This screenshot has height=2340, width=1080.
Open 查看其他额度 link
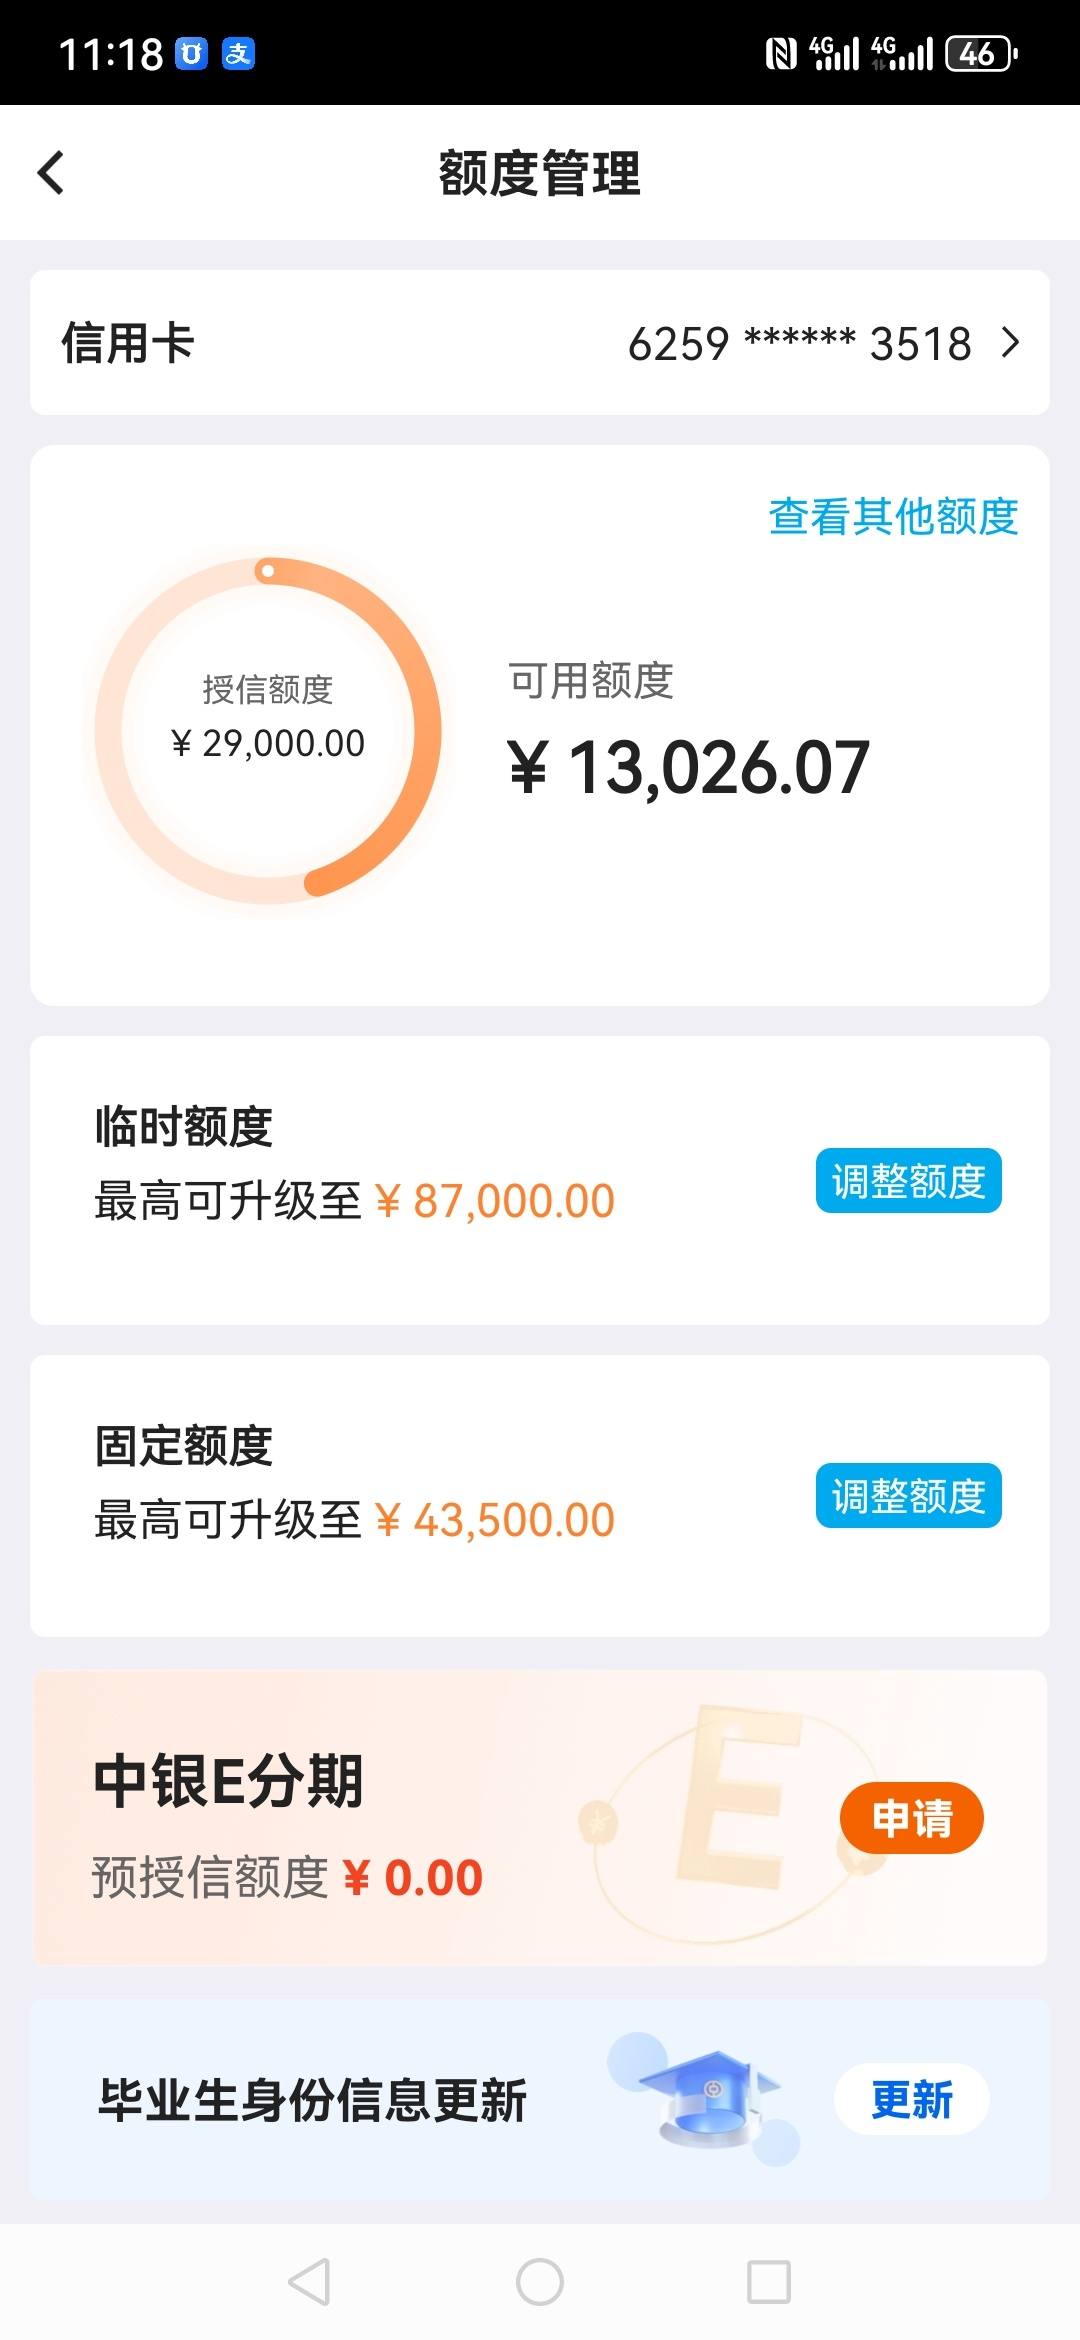(893, 517)
